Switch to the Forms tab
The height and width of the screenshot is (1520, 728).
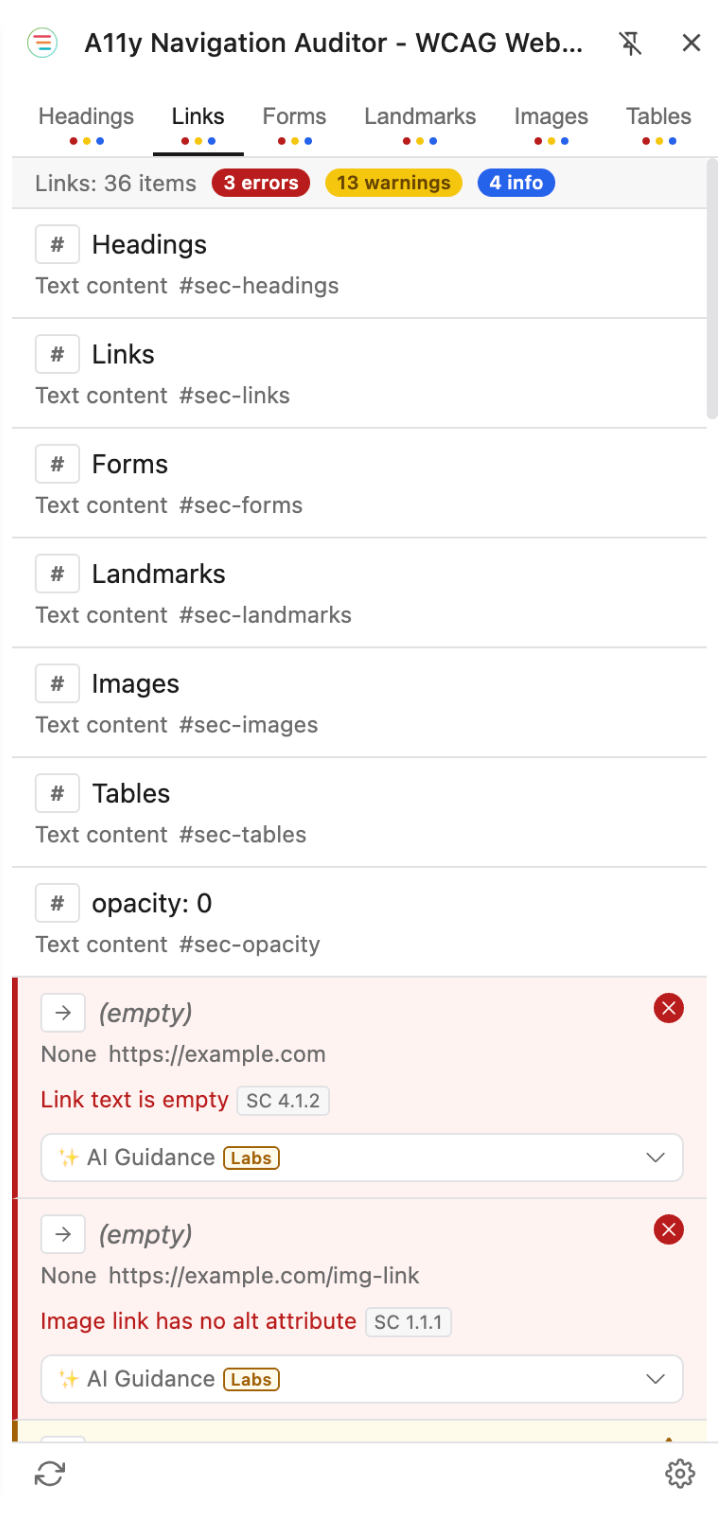294,125
